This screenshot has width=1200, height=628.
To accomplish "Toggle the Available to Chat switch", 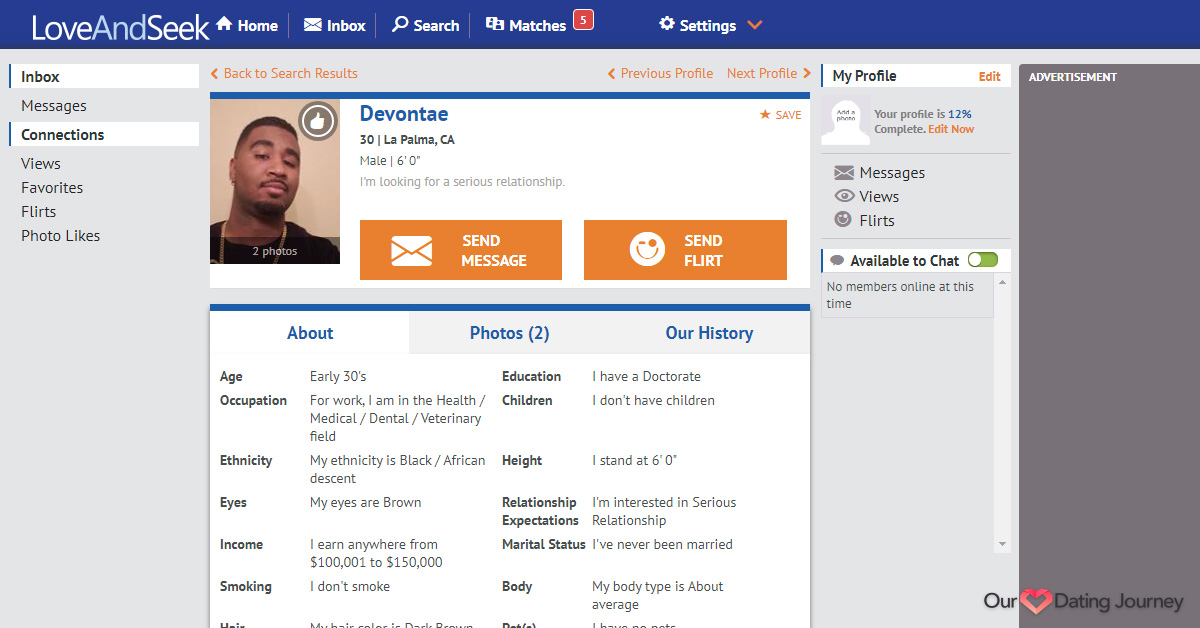I will click(983, 260).
